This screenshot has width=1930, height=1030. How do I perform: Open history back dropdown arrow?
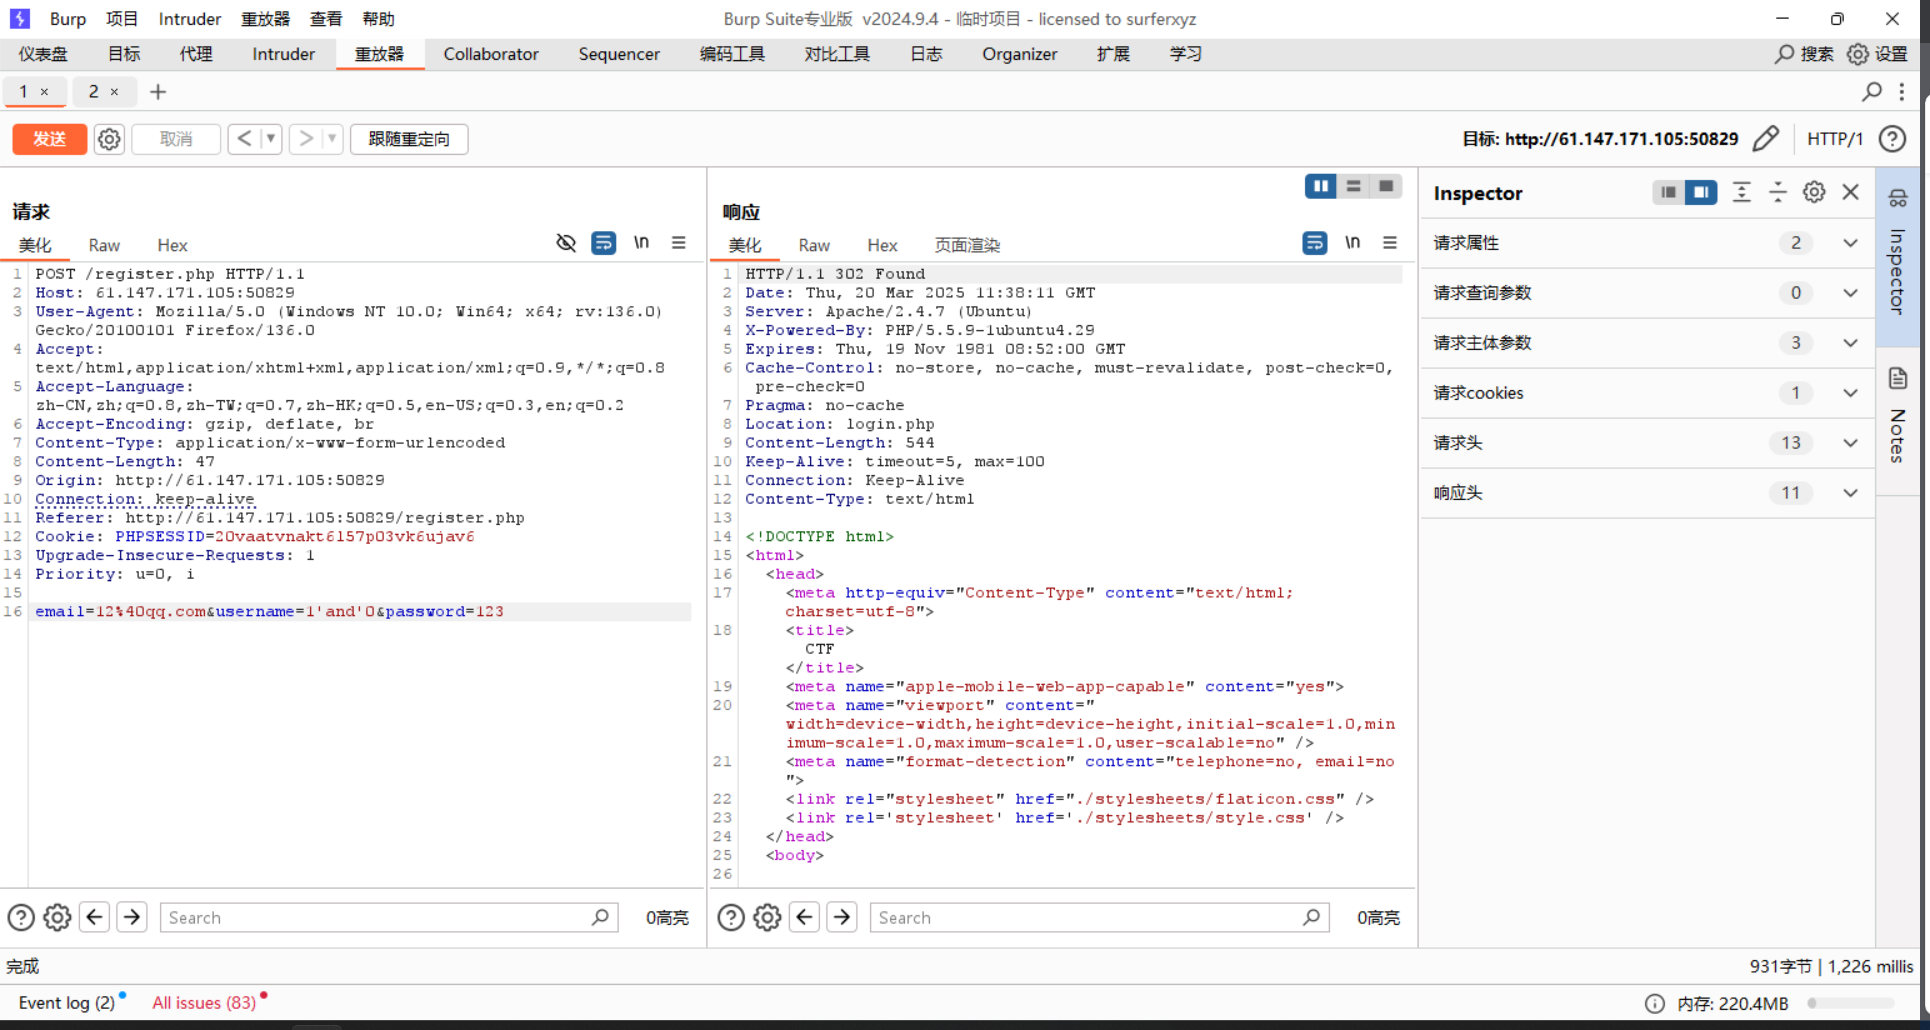click(x=271, y=139)
